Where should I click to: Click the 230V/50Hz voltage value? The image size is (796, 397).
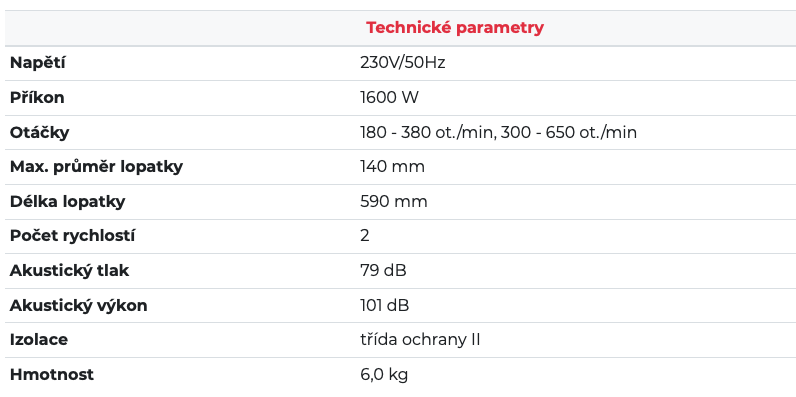click(403, 63)
